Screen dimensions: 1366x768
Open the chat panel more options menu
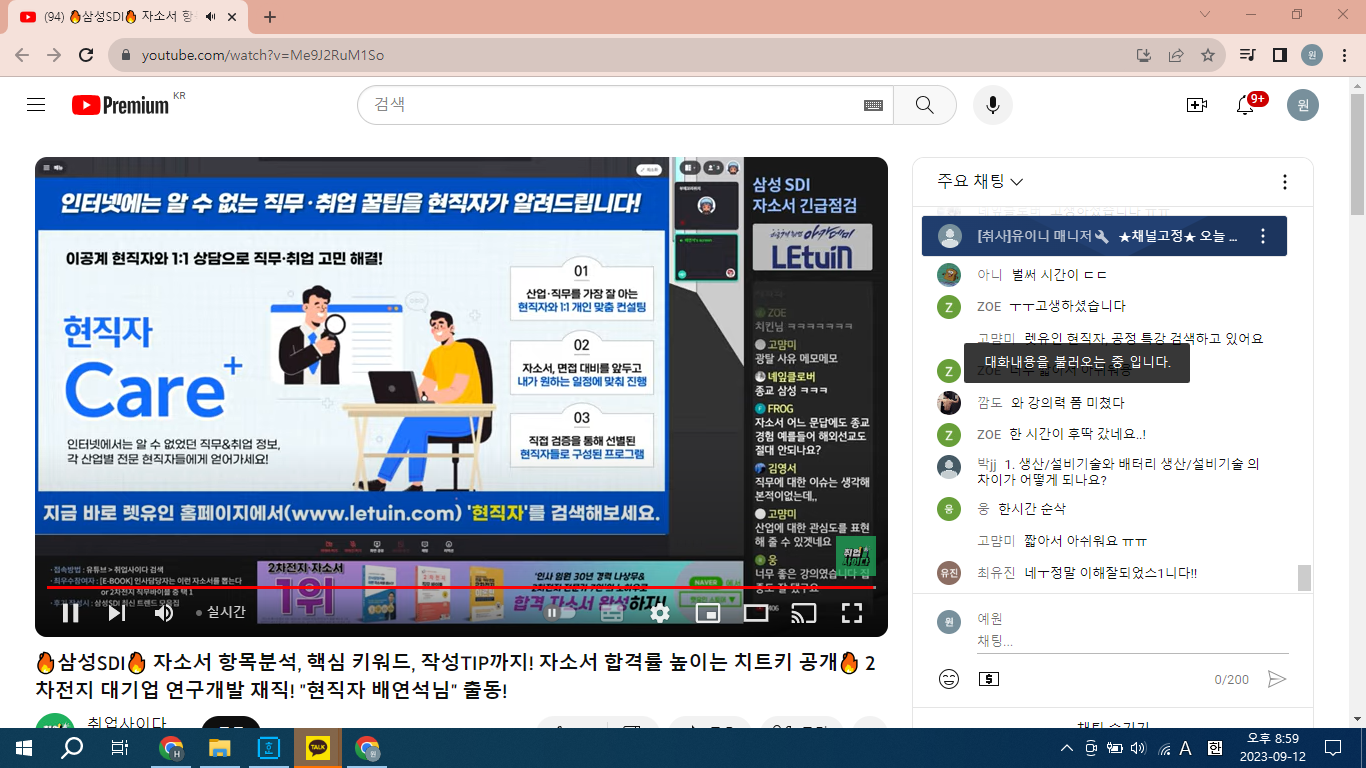(1285, 182)
